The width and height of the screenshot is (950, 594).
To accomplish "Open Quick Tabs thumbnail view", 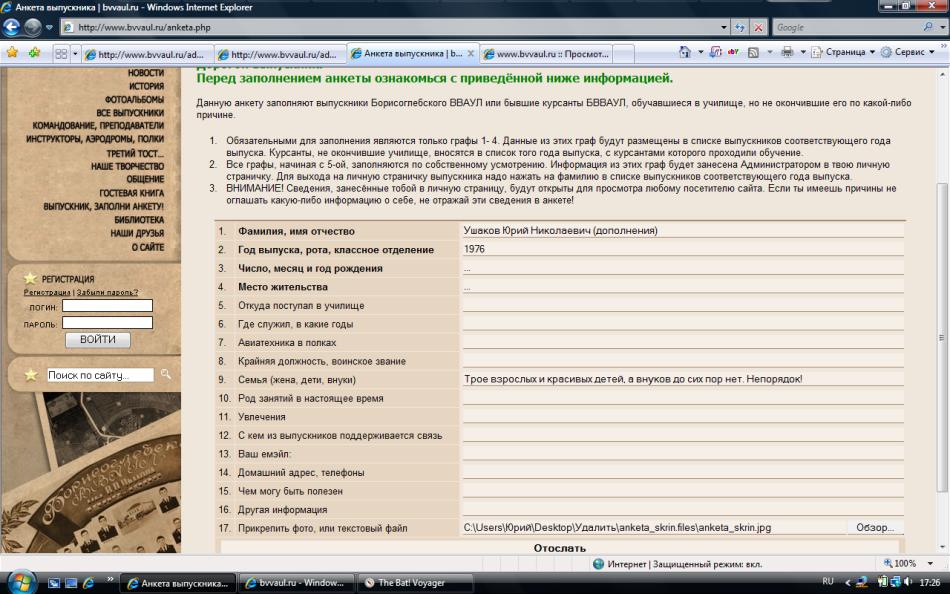I will [61, 54].
